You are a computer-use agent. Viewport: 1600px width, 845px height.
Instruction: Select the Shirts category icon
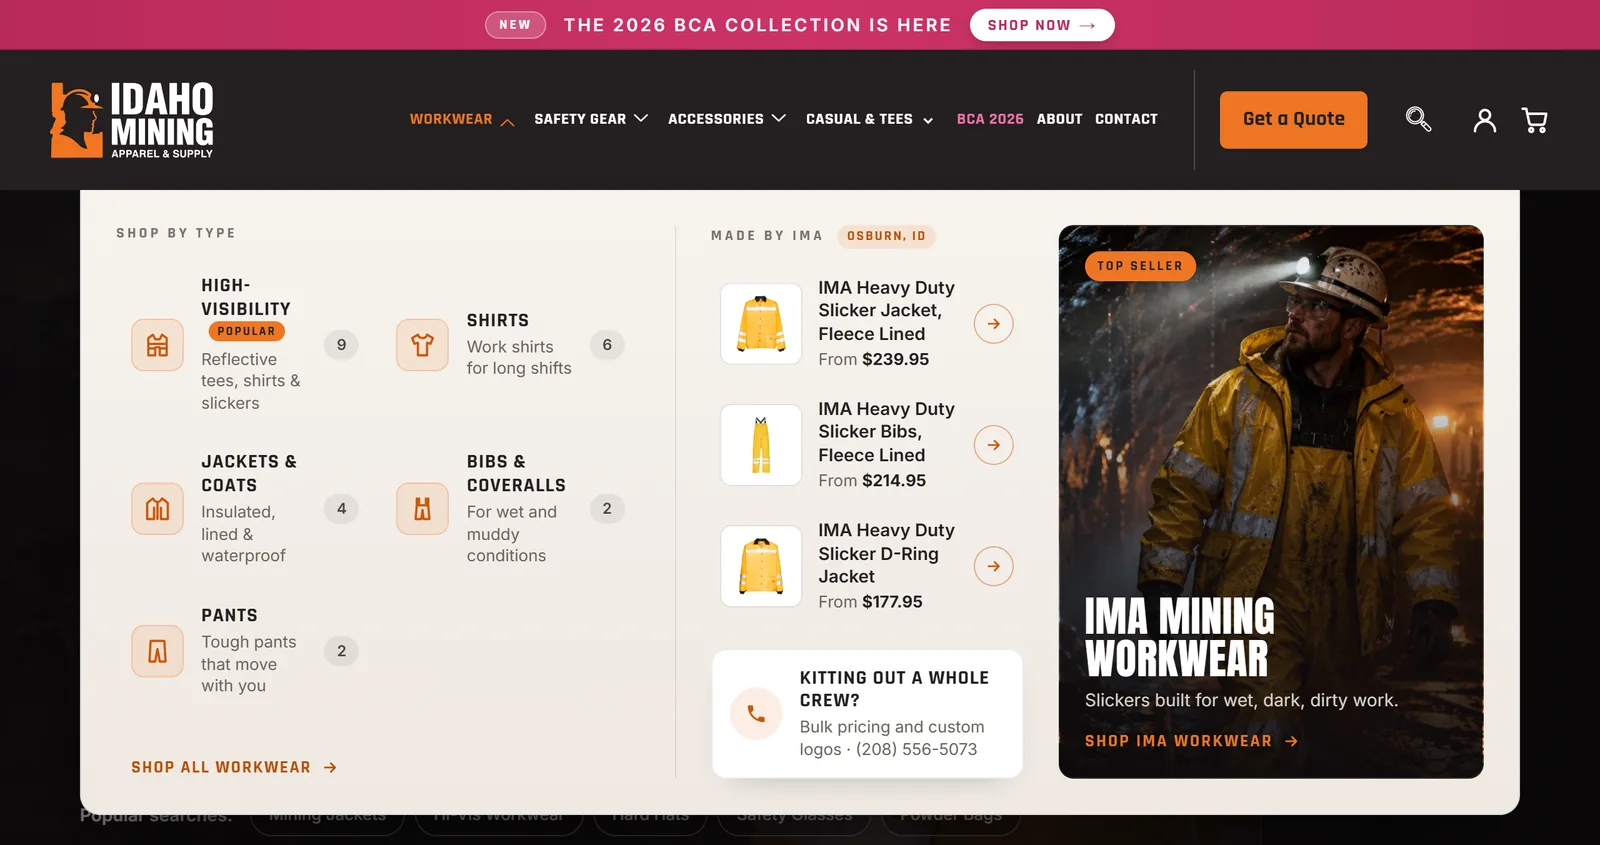423,345
